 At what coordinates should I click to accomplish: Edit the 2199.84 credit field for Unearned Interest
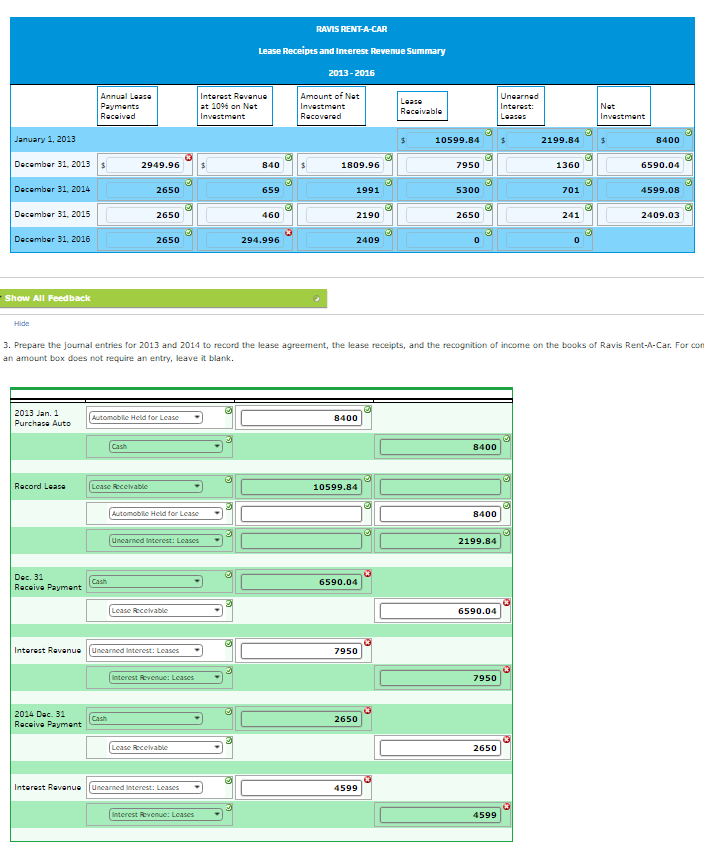(x=440, y=541)
